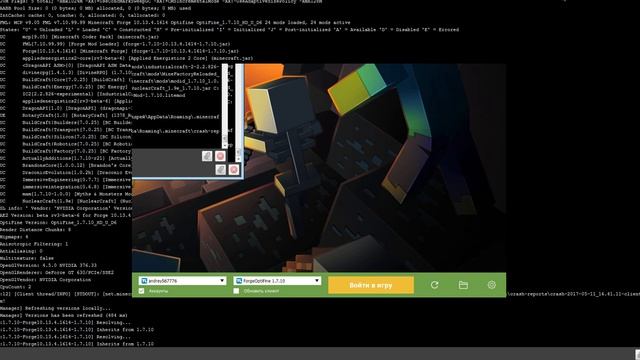Click the "Multitexture: false" line
The image size is (640, 360).
[x=27, y=258]
